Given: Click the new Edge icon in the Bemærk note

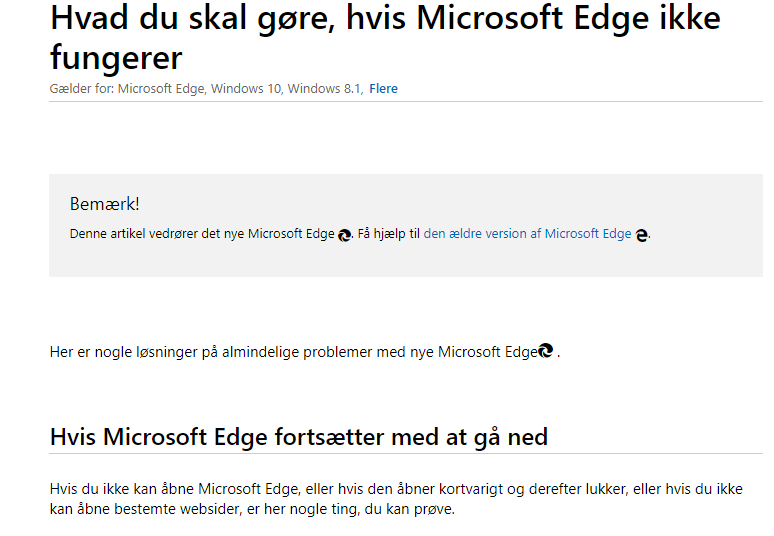Looking at the screenshot, I should pyautogui.click(x=345, y=235).
